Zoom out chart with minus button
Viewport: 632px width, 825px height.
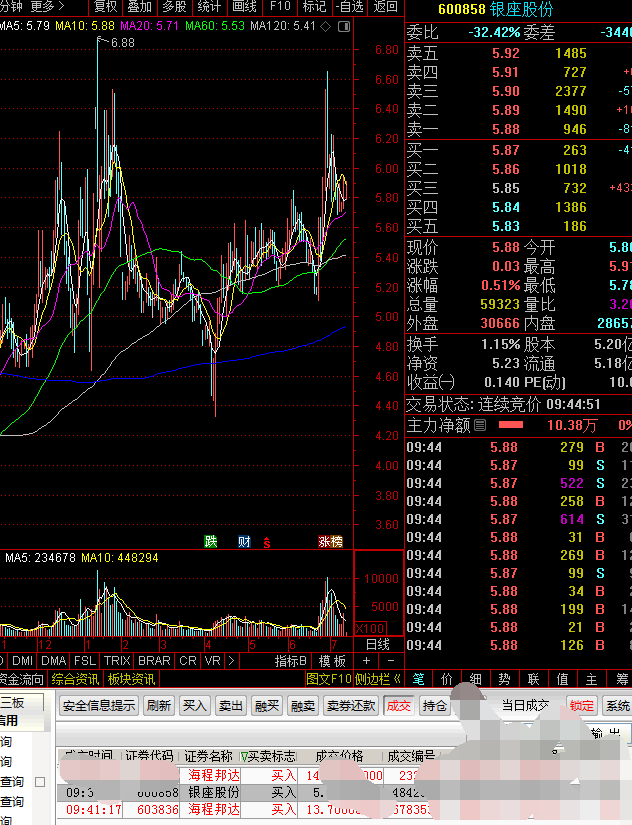pyautogui.click(x=390, y=660)
